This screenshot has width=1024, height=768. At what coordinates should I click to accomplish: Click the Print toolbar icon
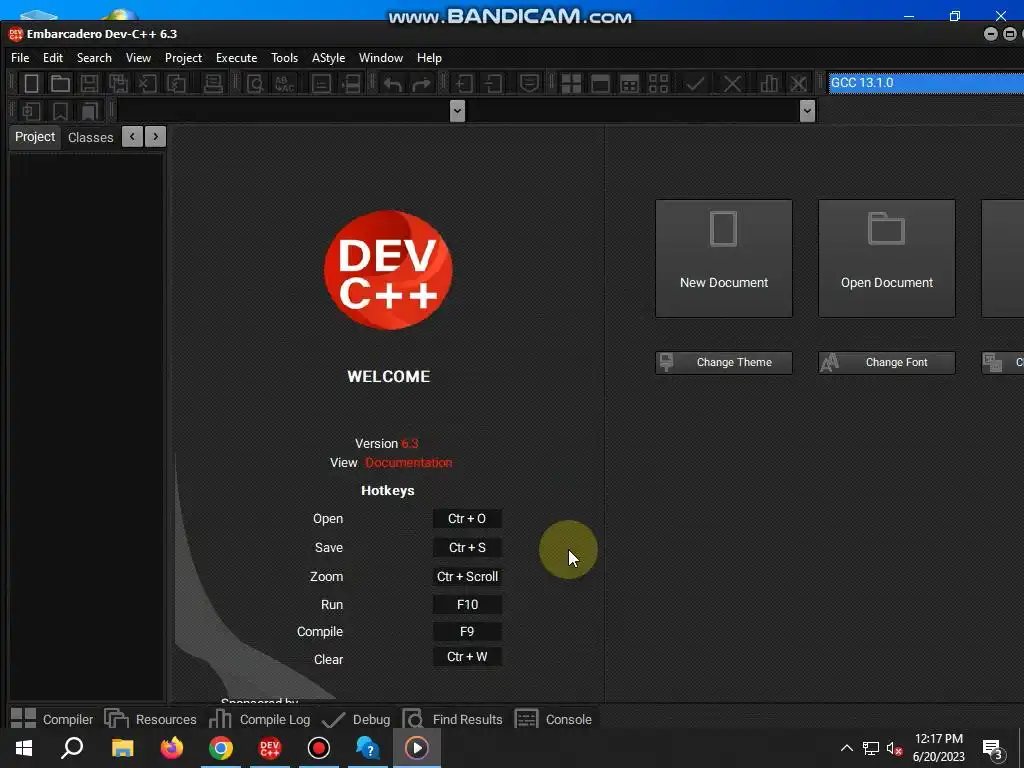[x=213, y=83]
